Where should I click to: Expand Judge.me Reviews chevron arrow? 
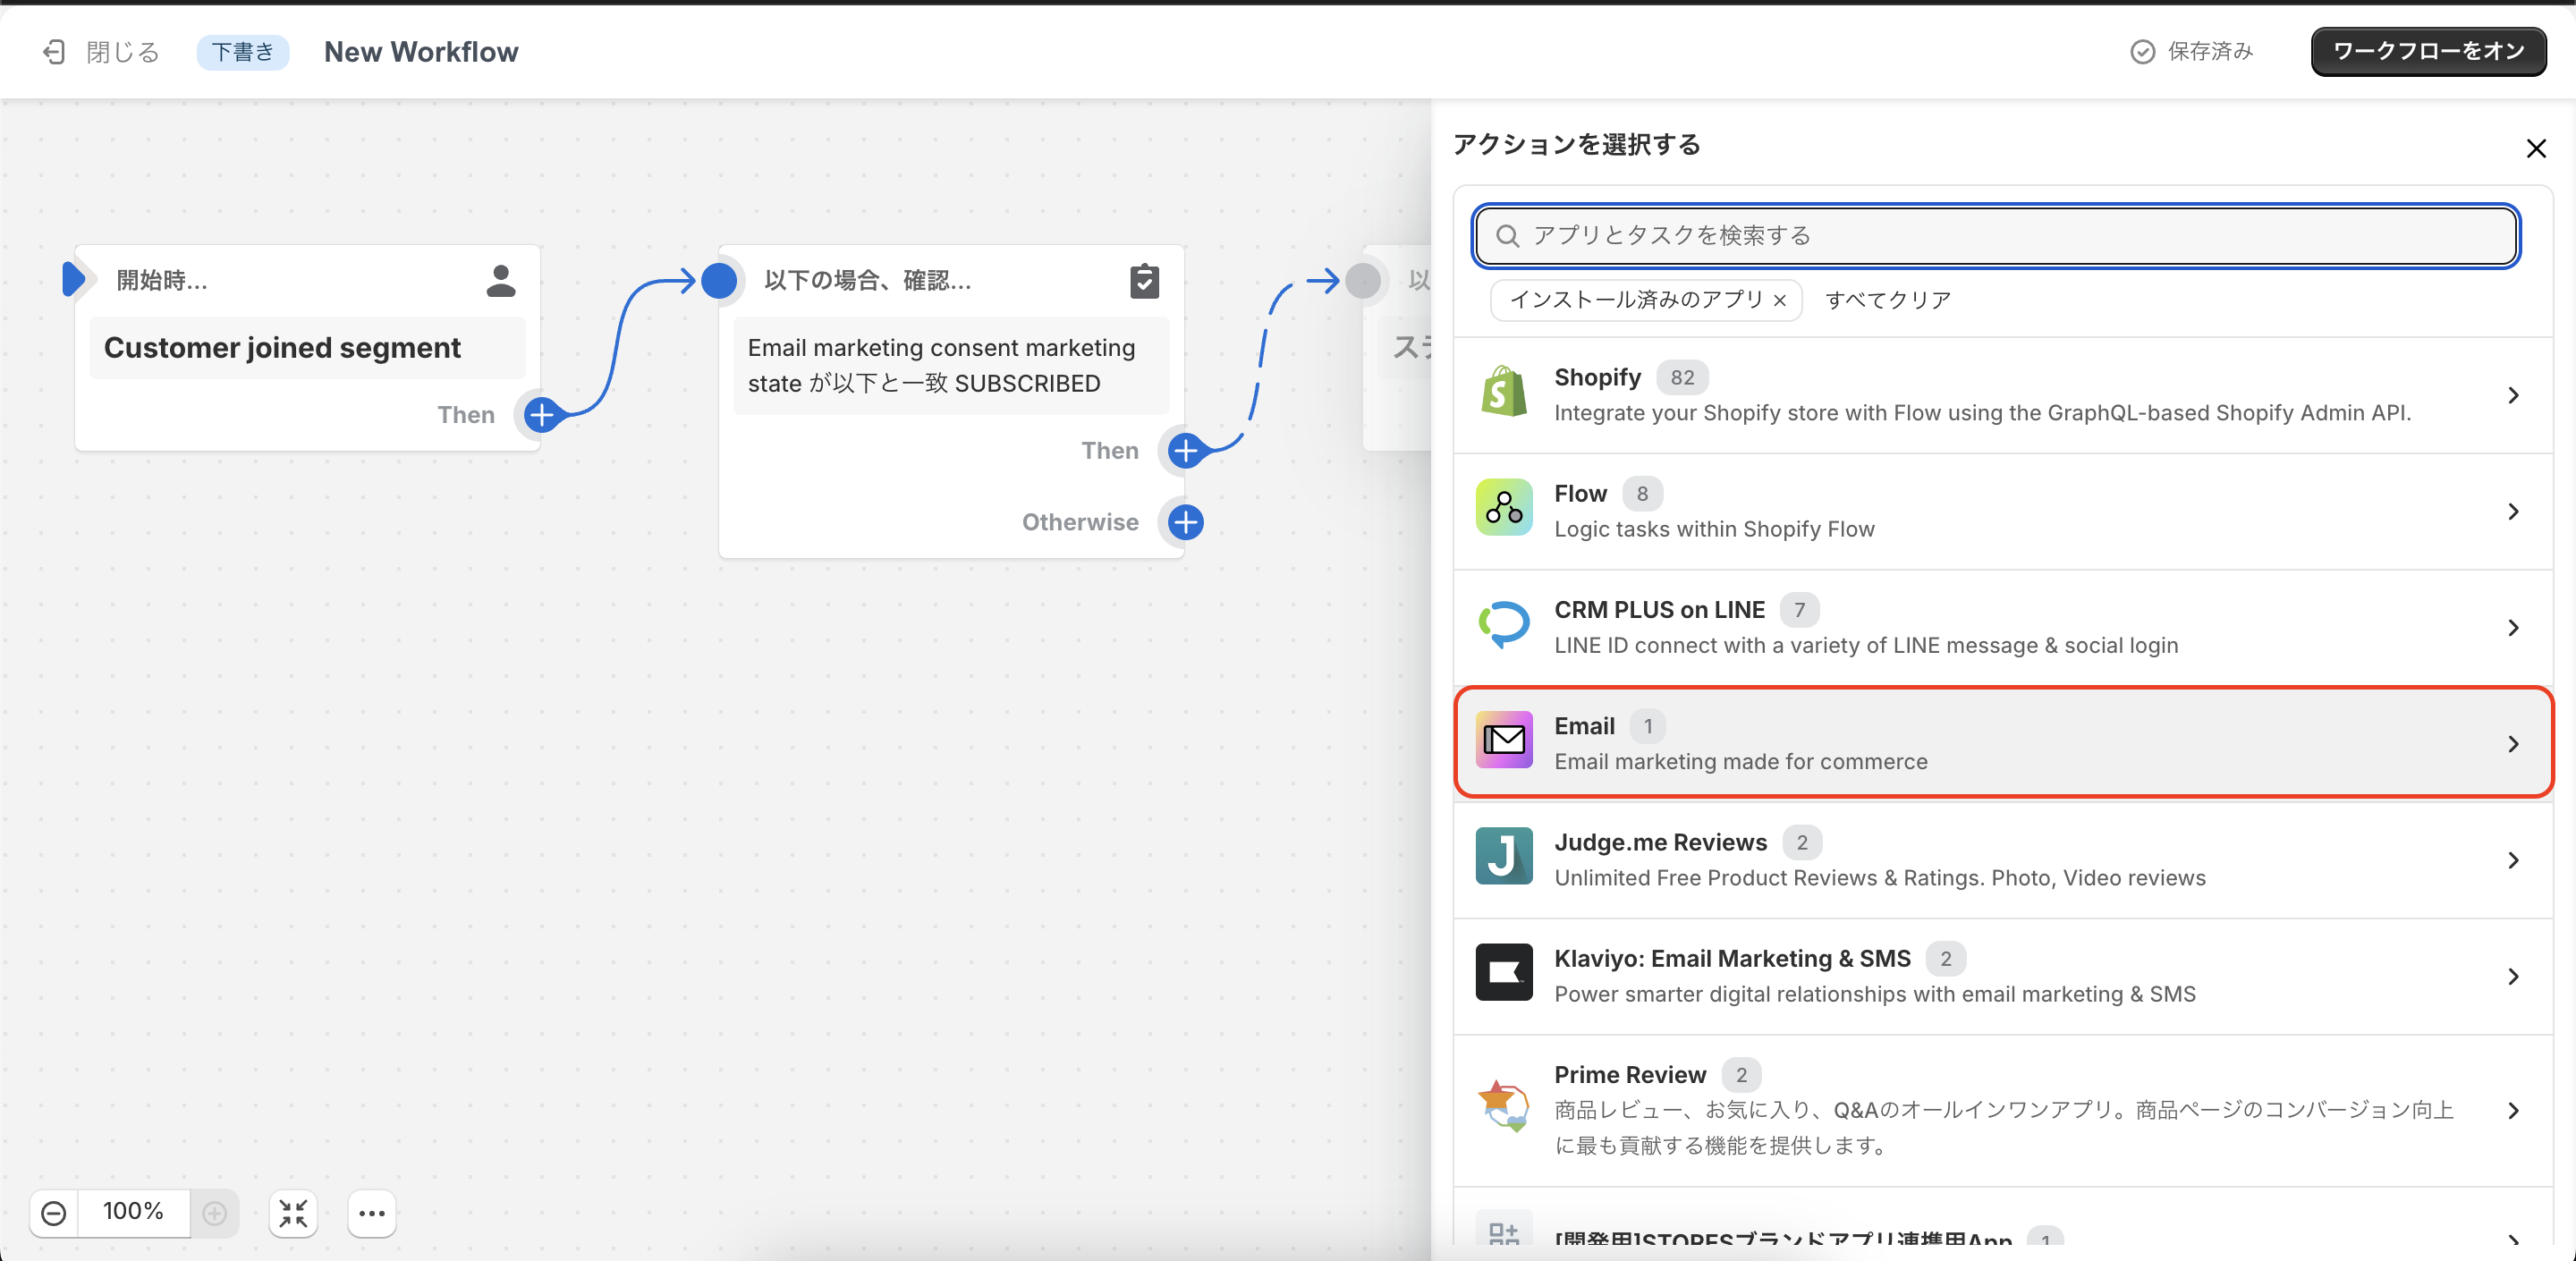pyautogui.click(x=2512, y=861)
